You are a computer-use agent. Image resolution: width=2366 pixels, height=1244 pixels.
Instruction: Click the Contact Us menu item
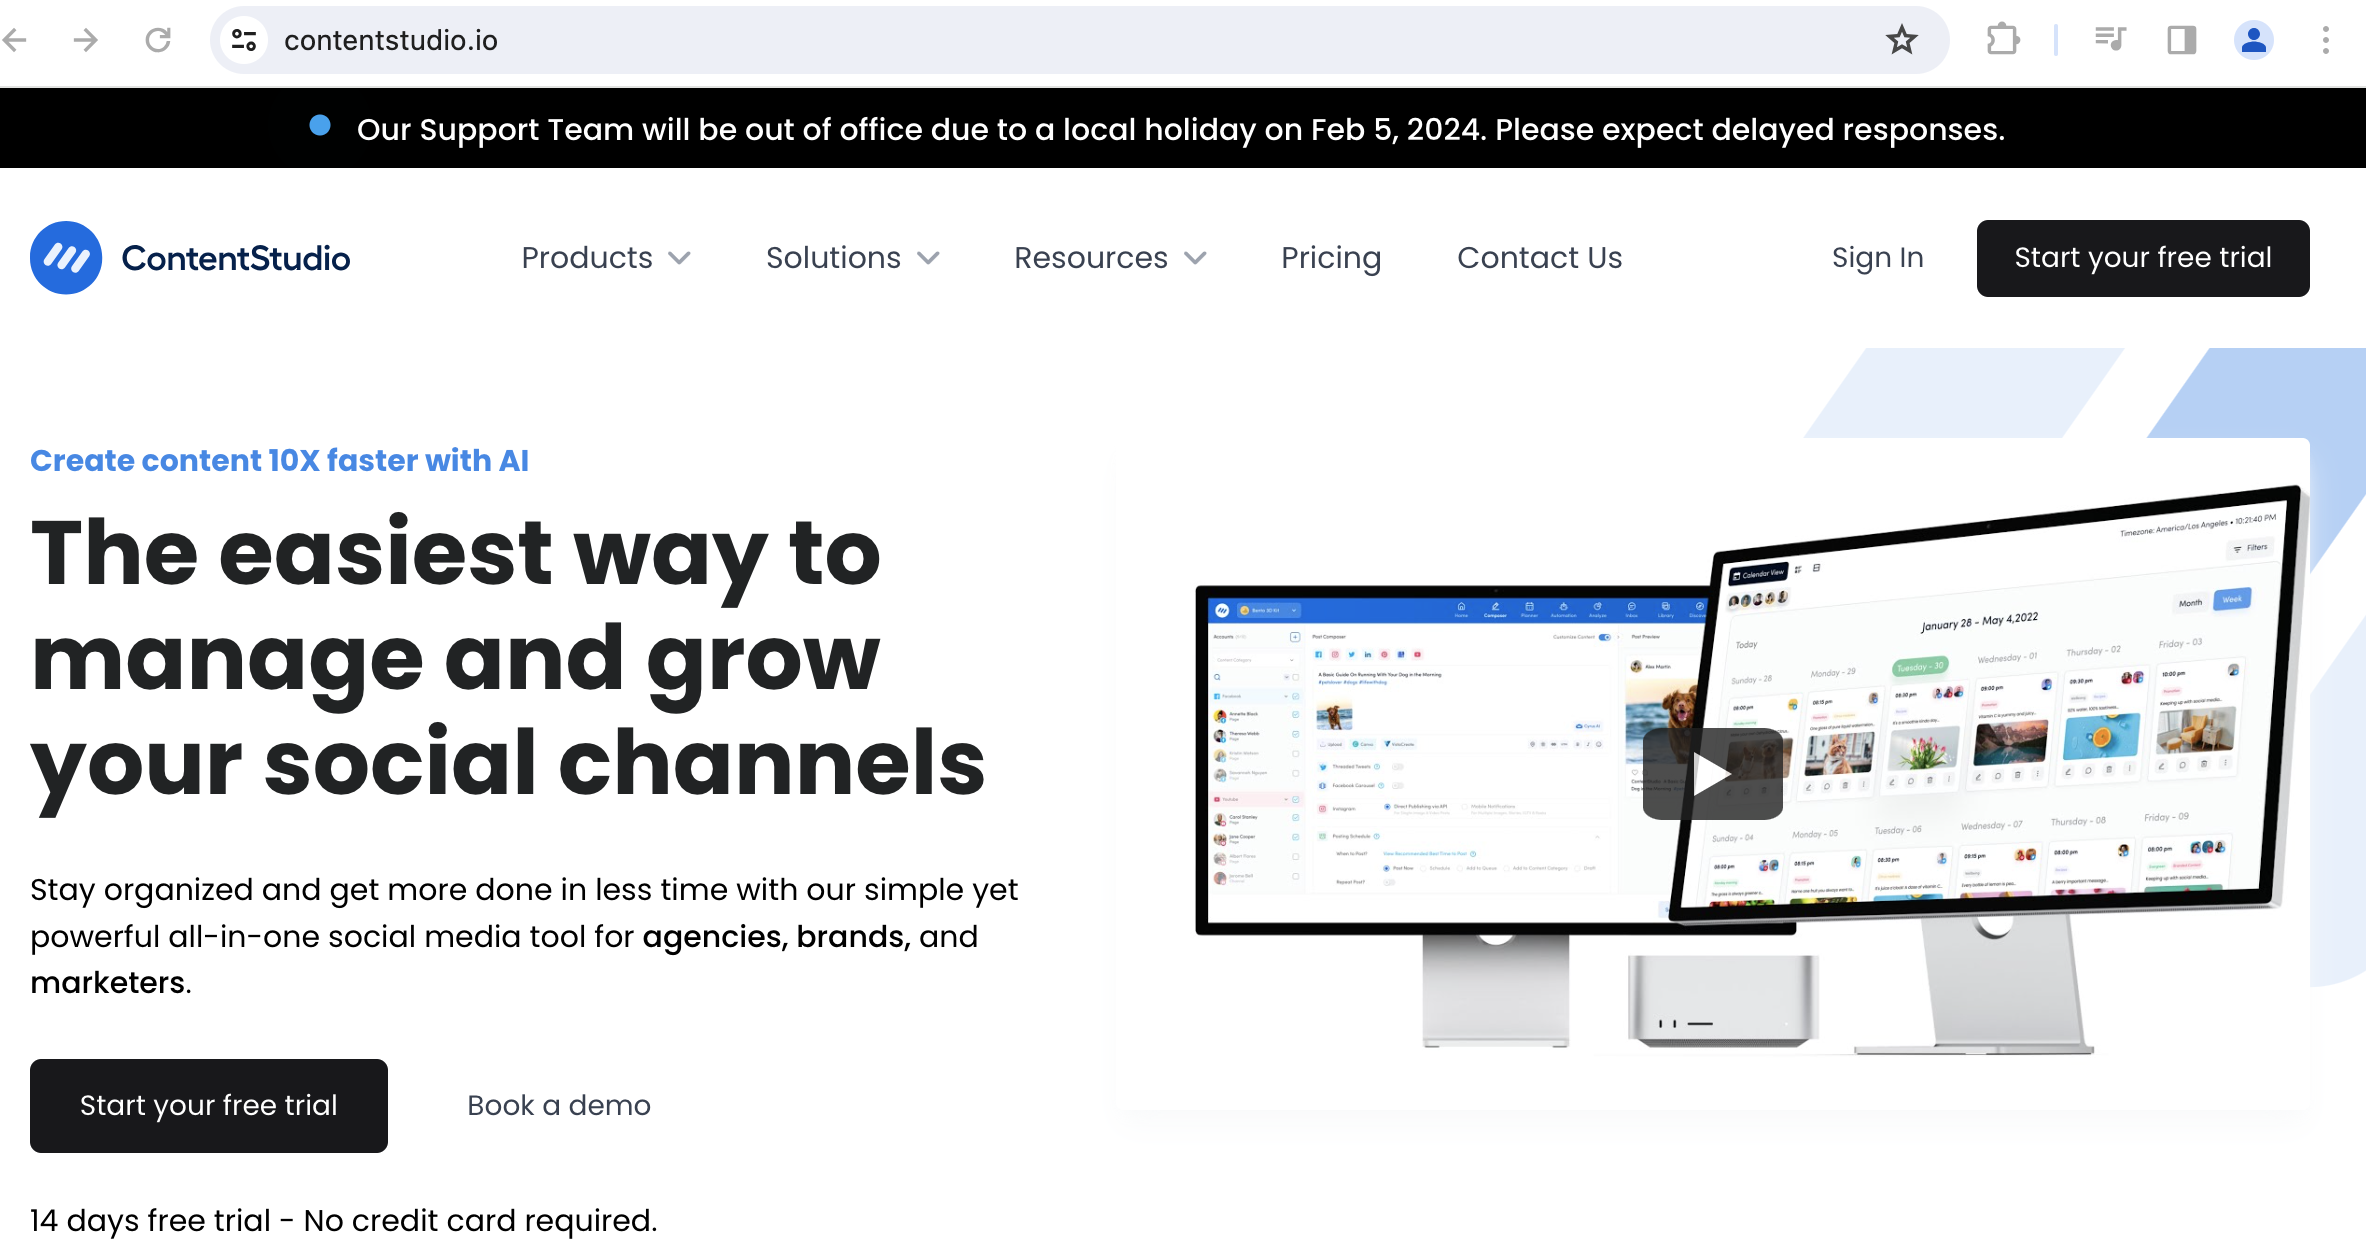(1540, 258)
